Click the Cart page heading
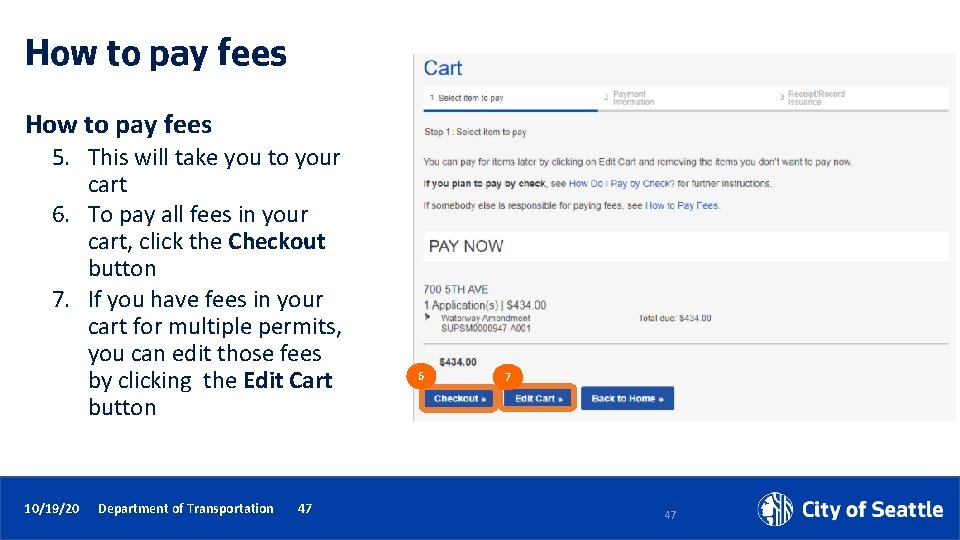960x540 pixels. tap(443, 68)
